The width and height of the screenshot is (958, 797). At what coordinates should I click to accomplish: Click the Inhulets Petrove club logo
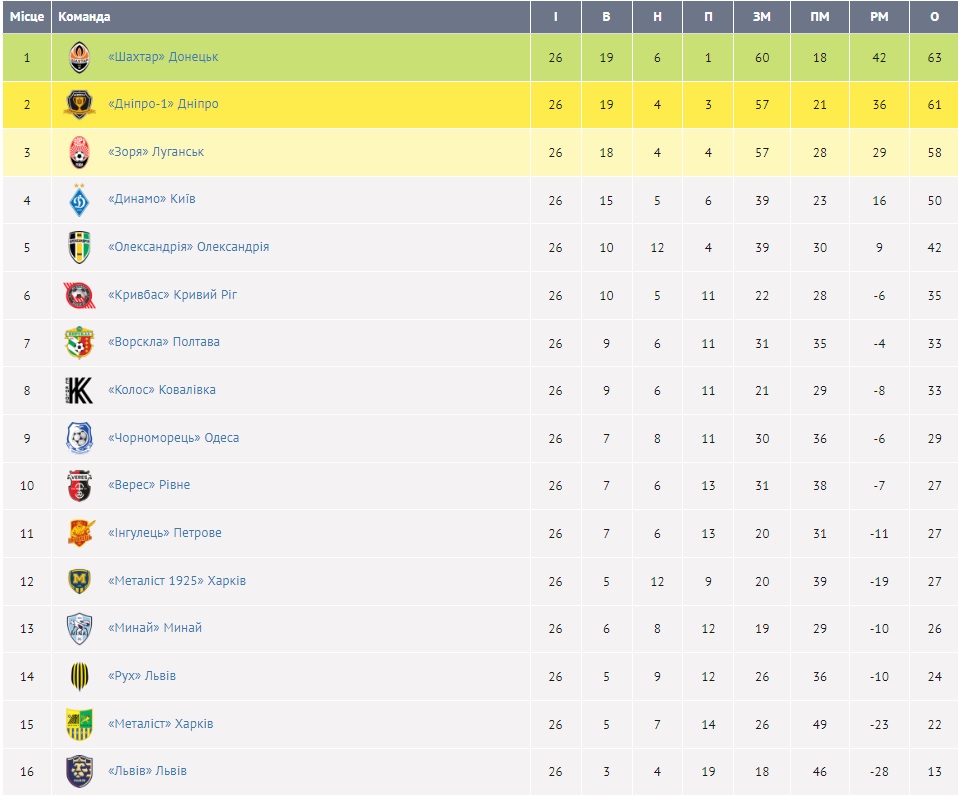coord(79,533)
